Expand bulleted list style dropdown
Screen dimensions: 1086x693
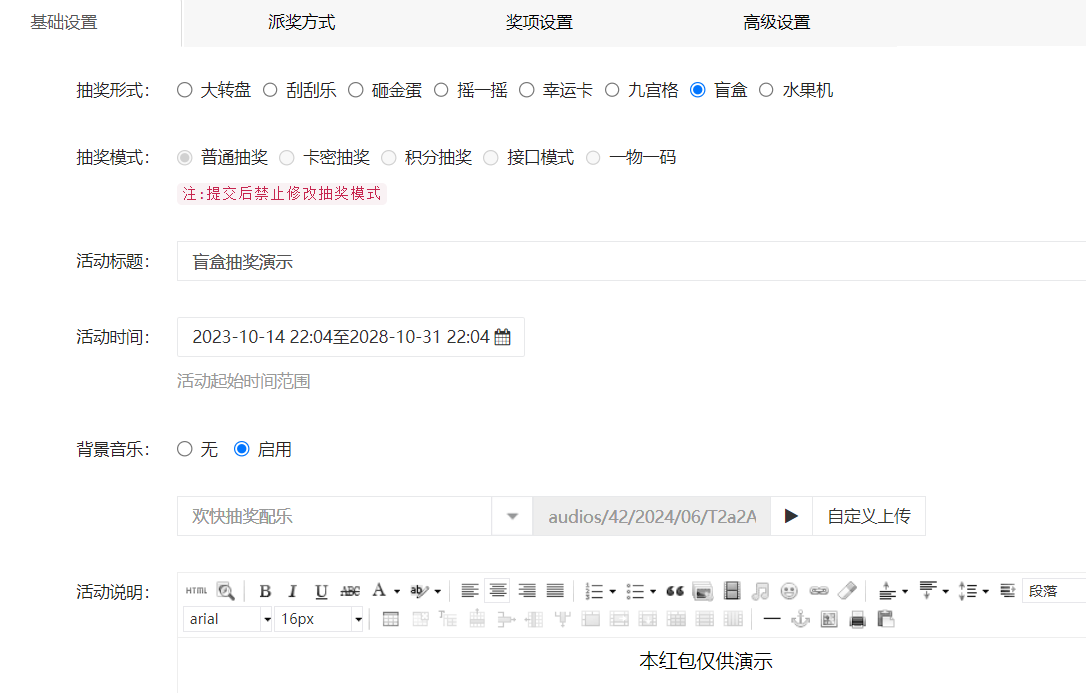653,592
